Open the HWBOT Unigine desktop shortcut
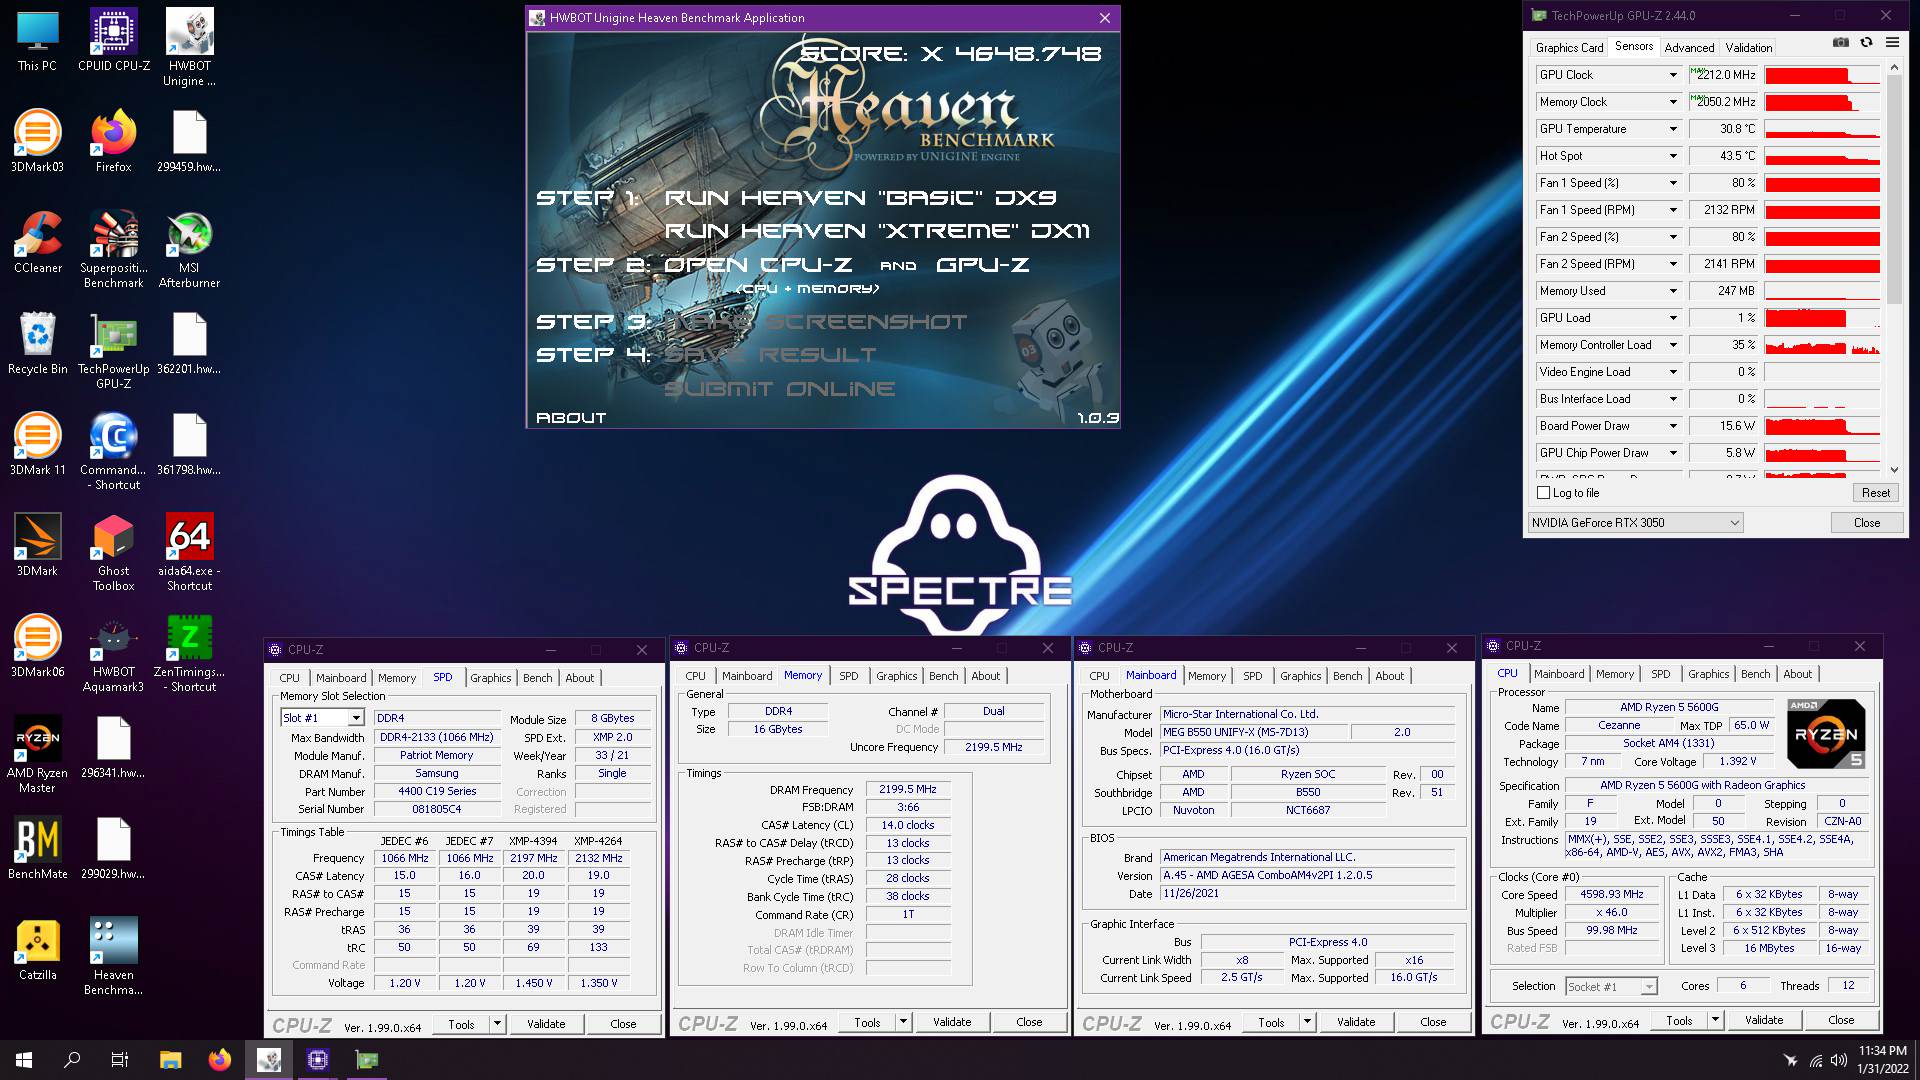 pyautogui.click(x=190, y=47)
